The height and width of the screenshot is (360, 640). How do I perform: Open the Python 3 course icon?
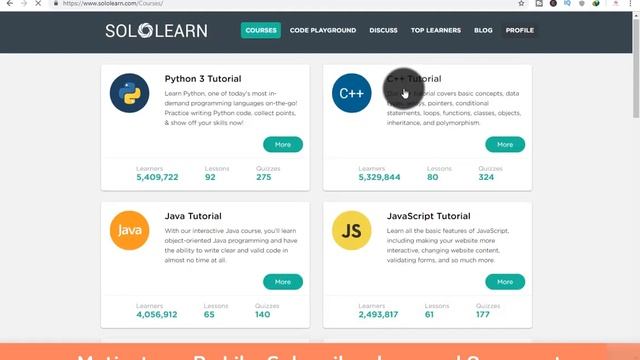129,93
